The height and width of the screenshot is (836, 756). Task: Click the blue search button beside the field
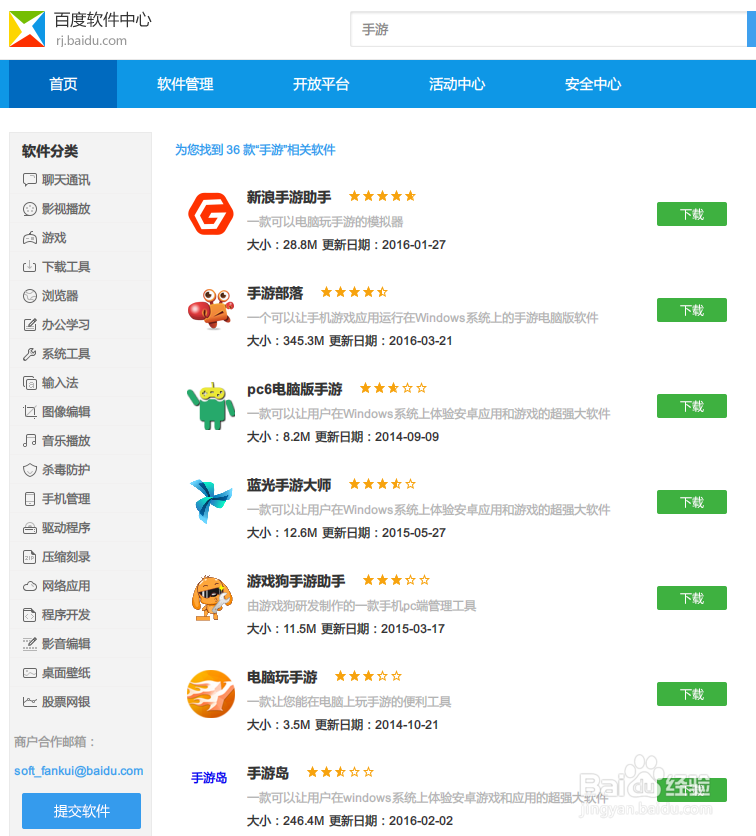point(751,29)
